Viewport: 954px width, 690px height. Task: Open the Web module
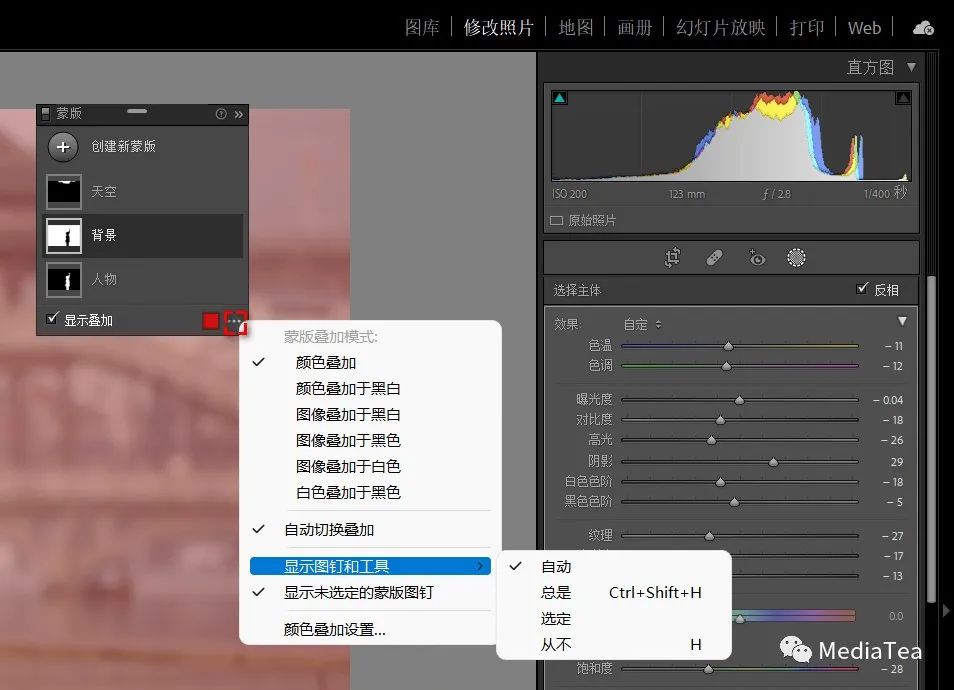click(864, 28)
